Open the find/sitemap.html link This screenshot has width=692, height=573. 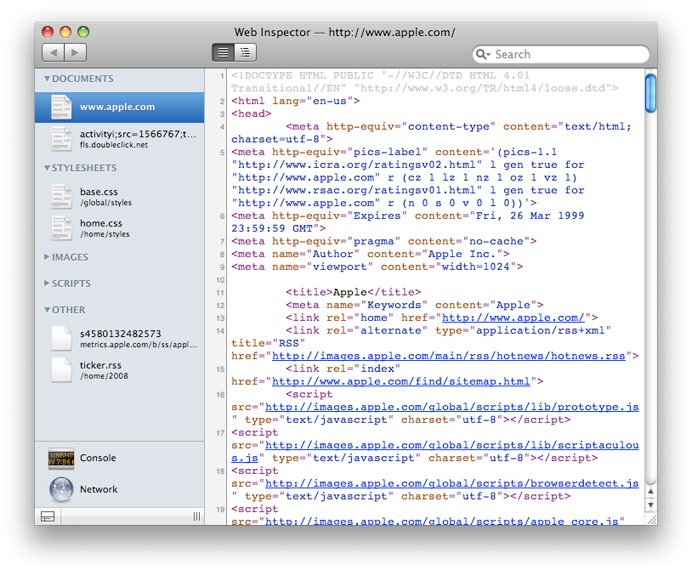401,381
